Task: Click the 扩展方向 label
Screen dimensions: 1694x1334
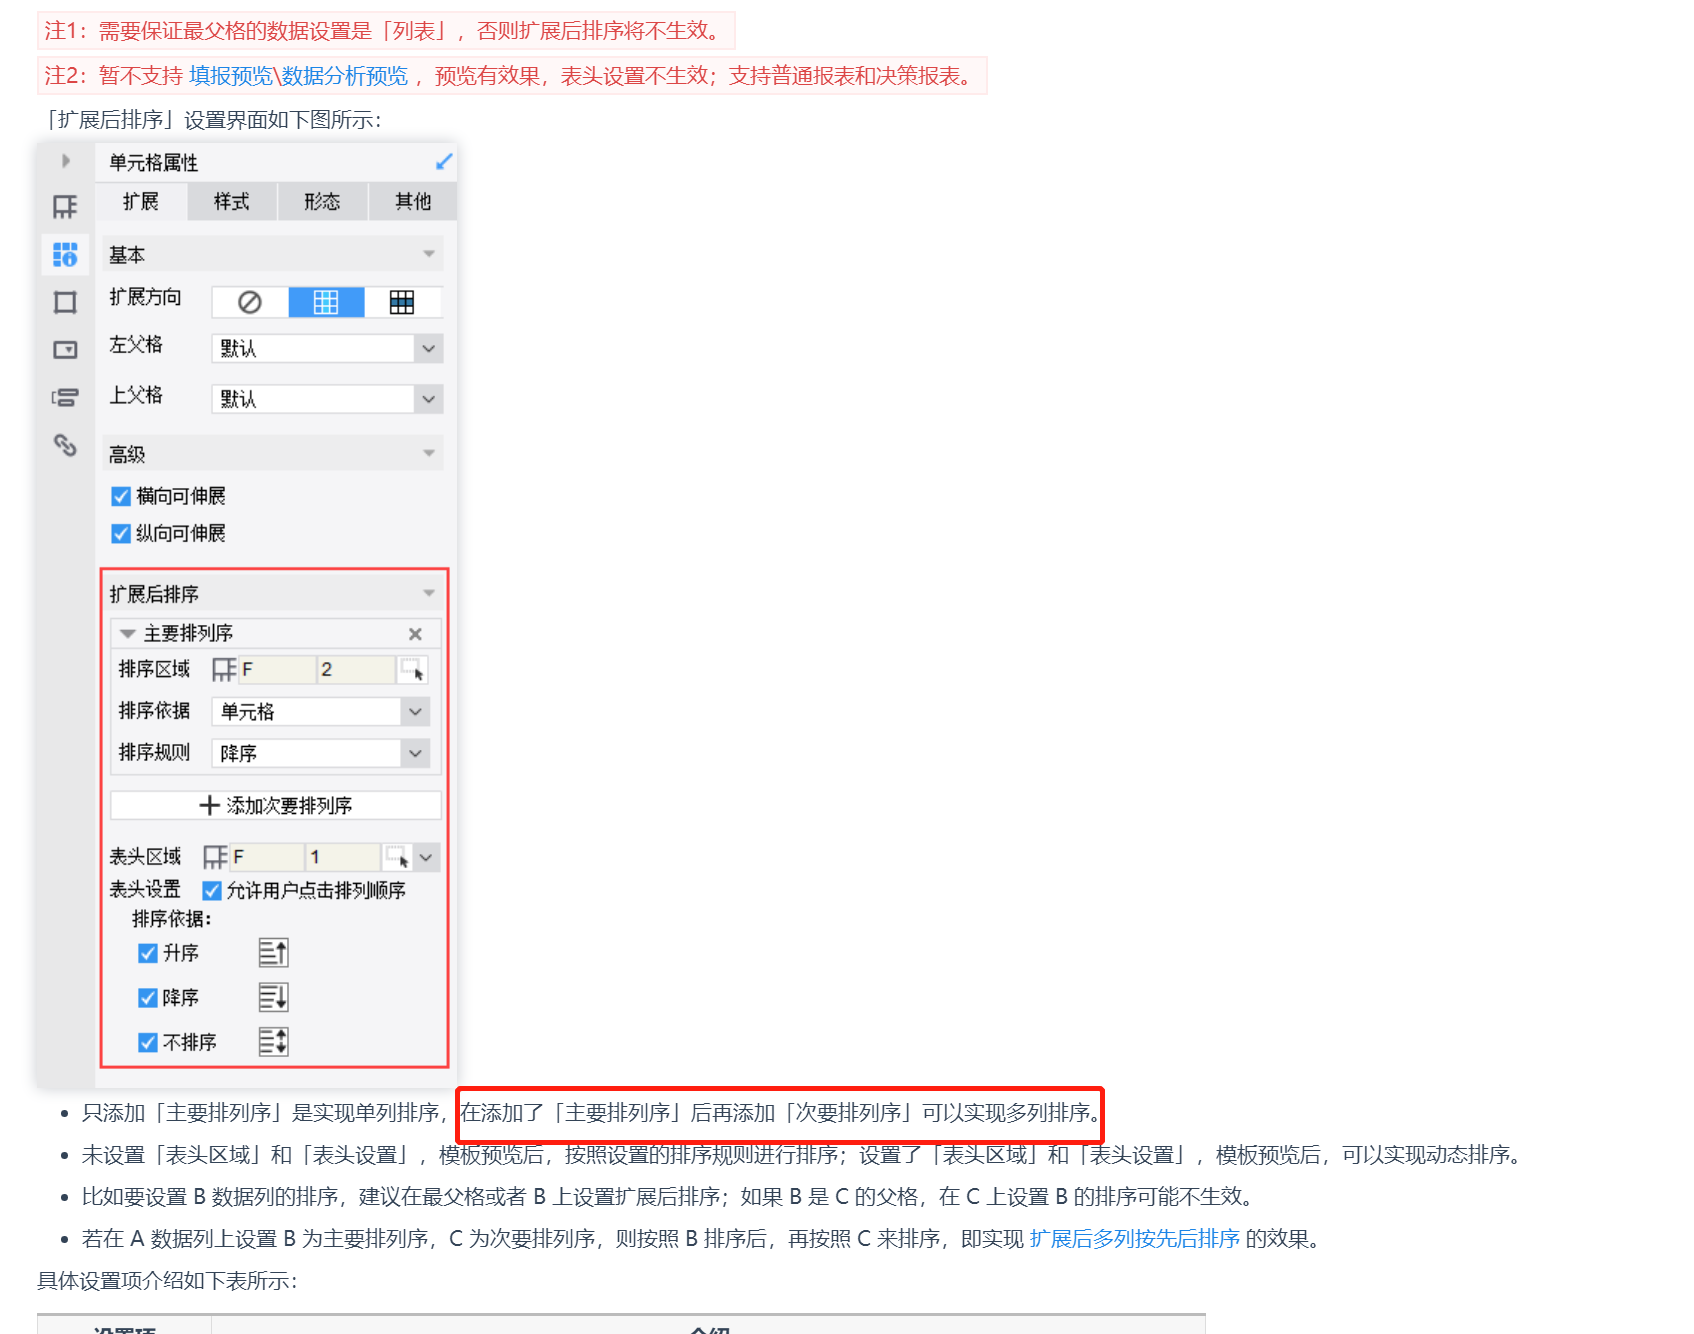Action: pos(146,297)
